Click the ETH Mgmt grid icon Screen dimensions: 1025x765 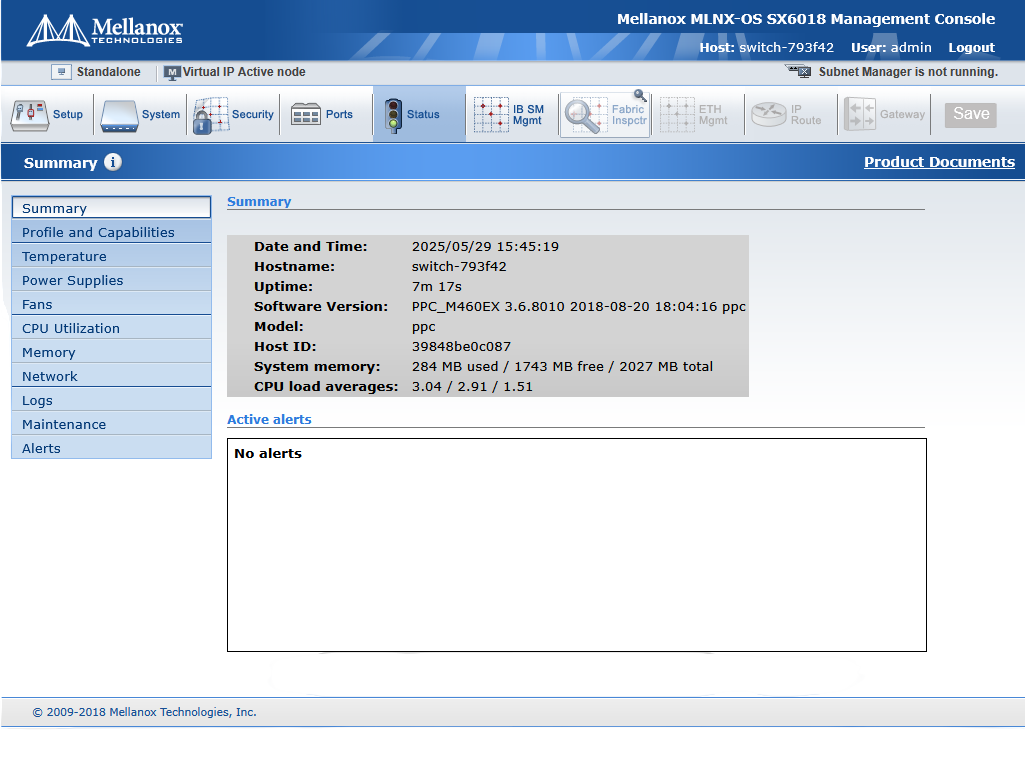pos(677,114)
